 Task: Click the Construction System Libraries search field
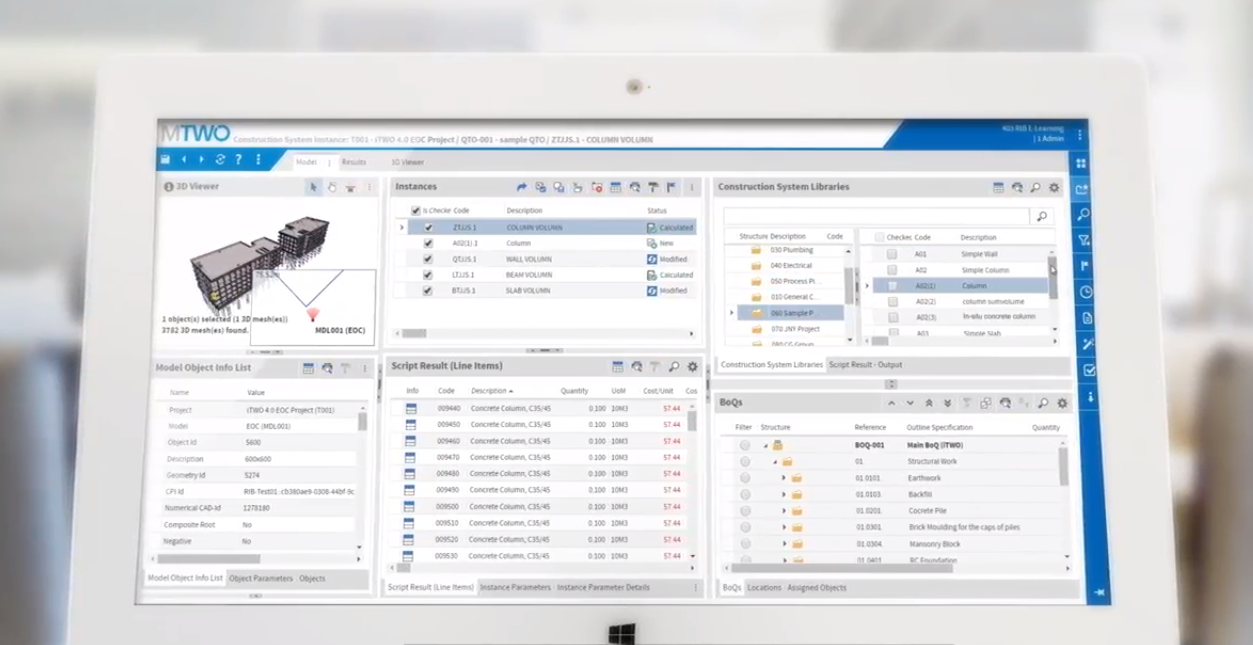[875, 216]
